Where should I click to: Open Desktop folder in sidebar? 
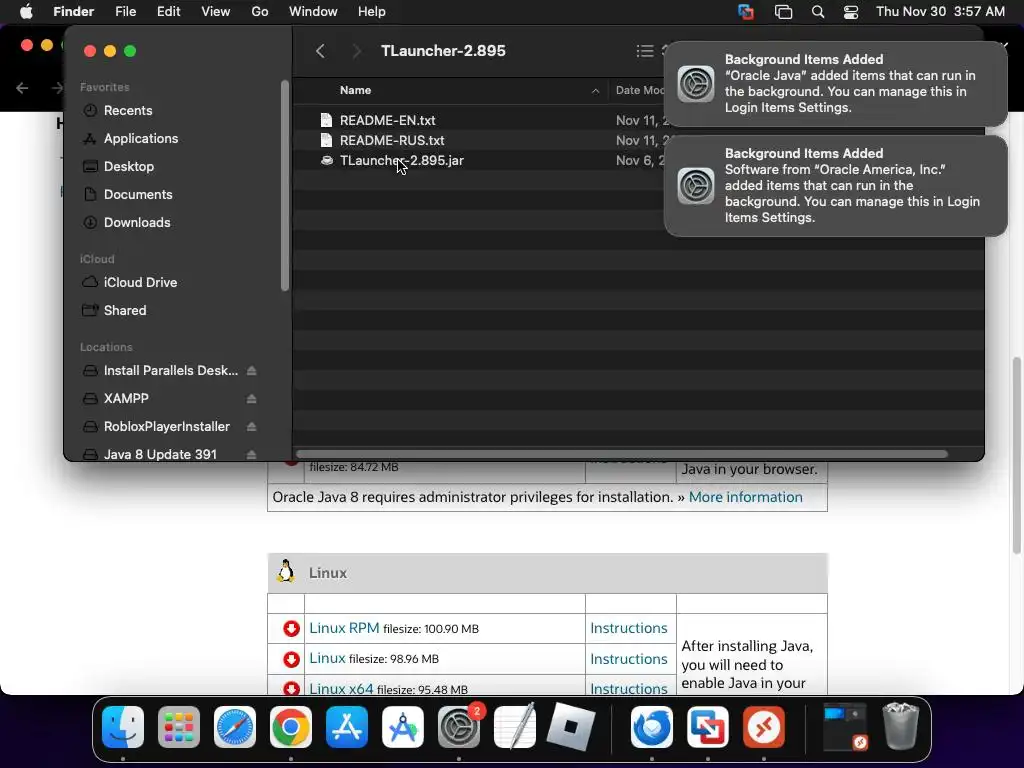point(129,167)
